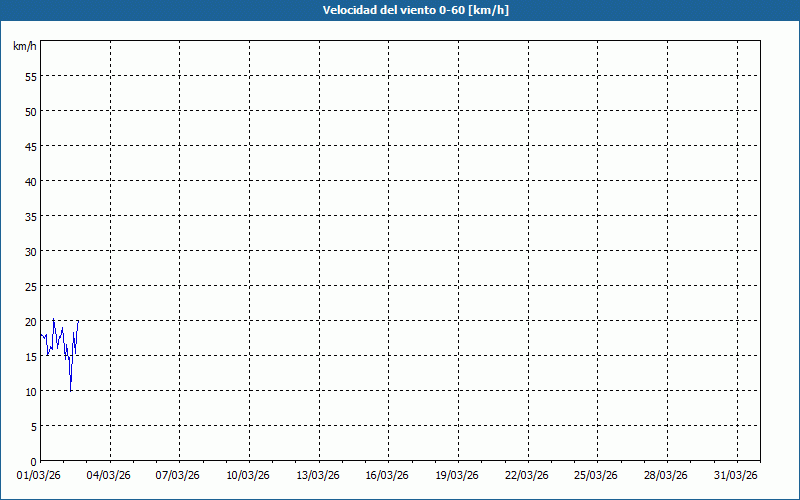Click the km/h unit label on the y-axis
Viewport: 800px width, 500px height.
25,46
